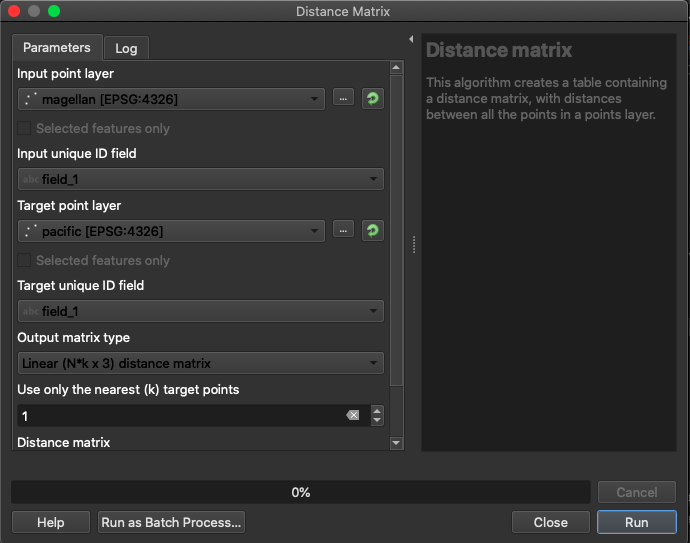Click the scroll-down arrow of the parameters scrollbar

click(x=396, y=442)
